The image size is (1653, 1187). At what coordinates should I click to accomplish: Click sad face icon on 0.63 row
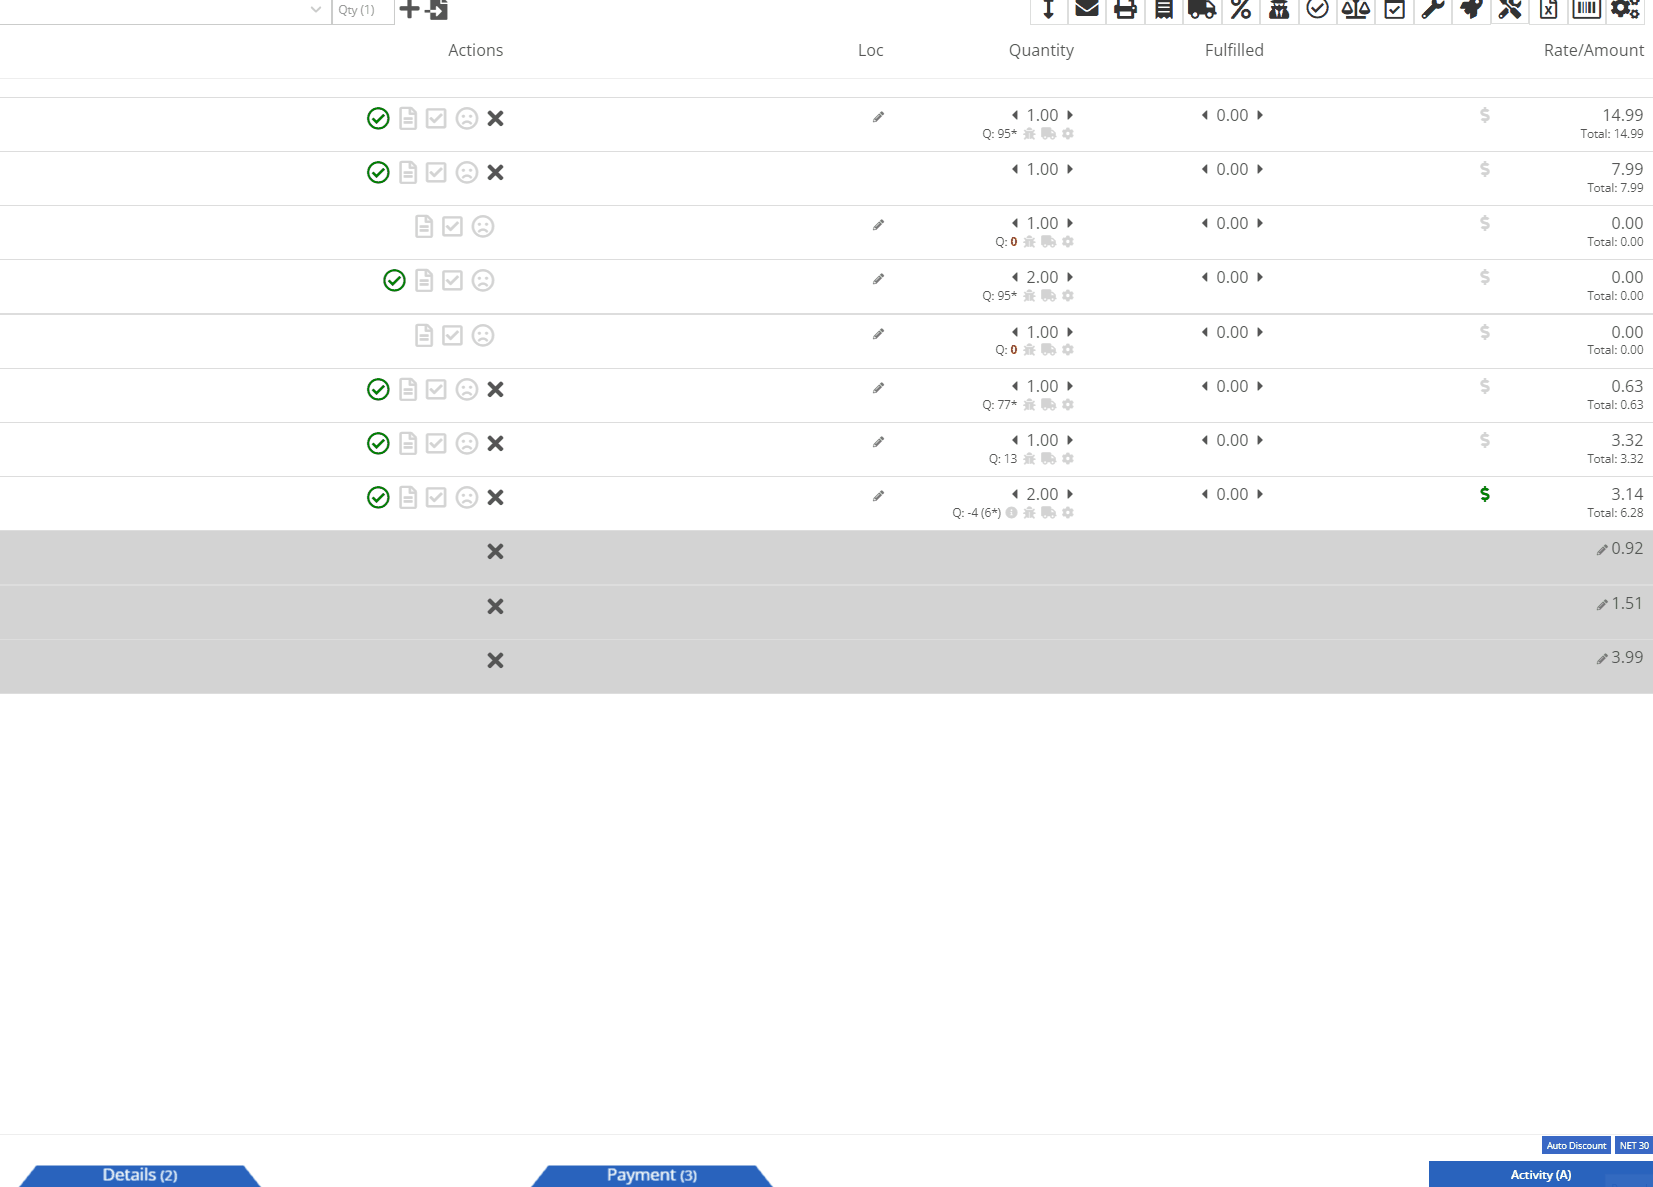(467, 389)
